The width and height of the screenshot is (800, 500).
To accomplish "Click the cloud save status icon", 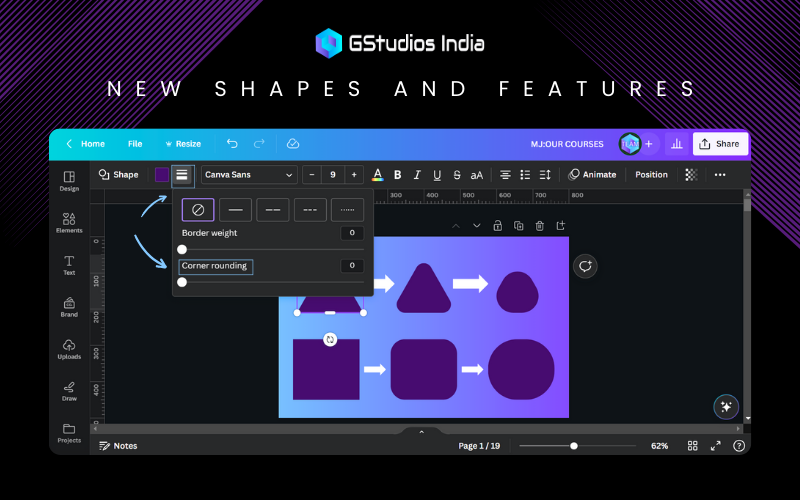I will tap(293, 144).
